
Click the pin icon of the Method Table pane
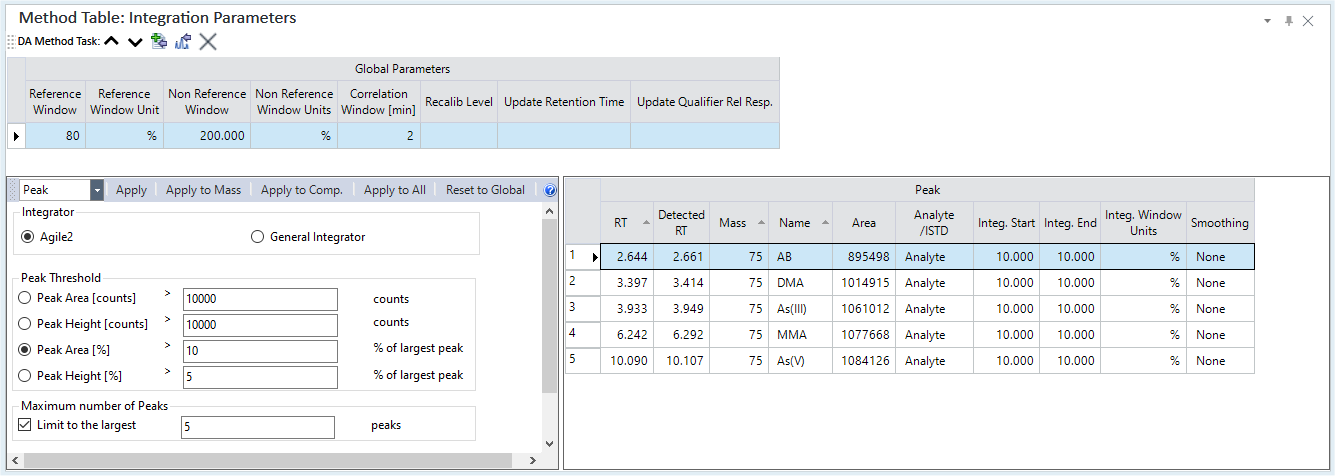pyautogui.click(x=1289, y=20)
